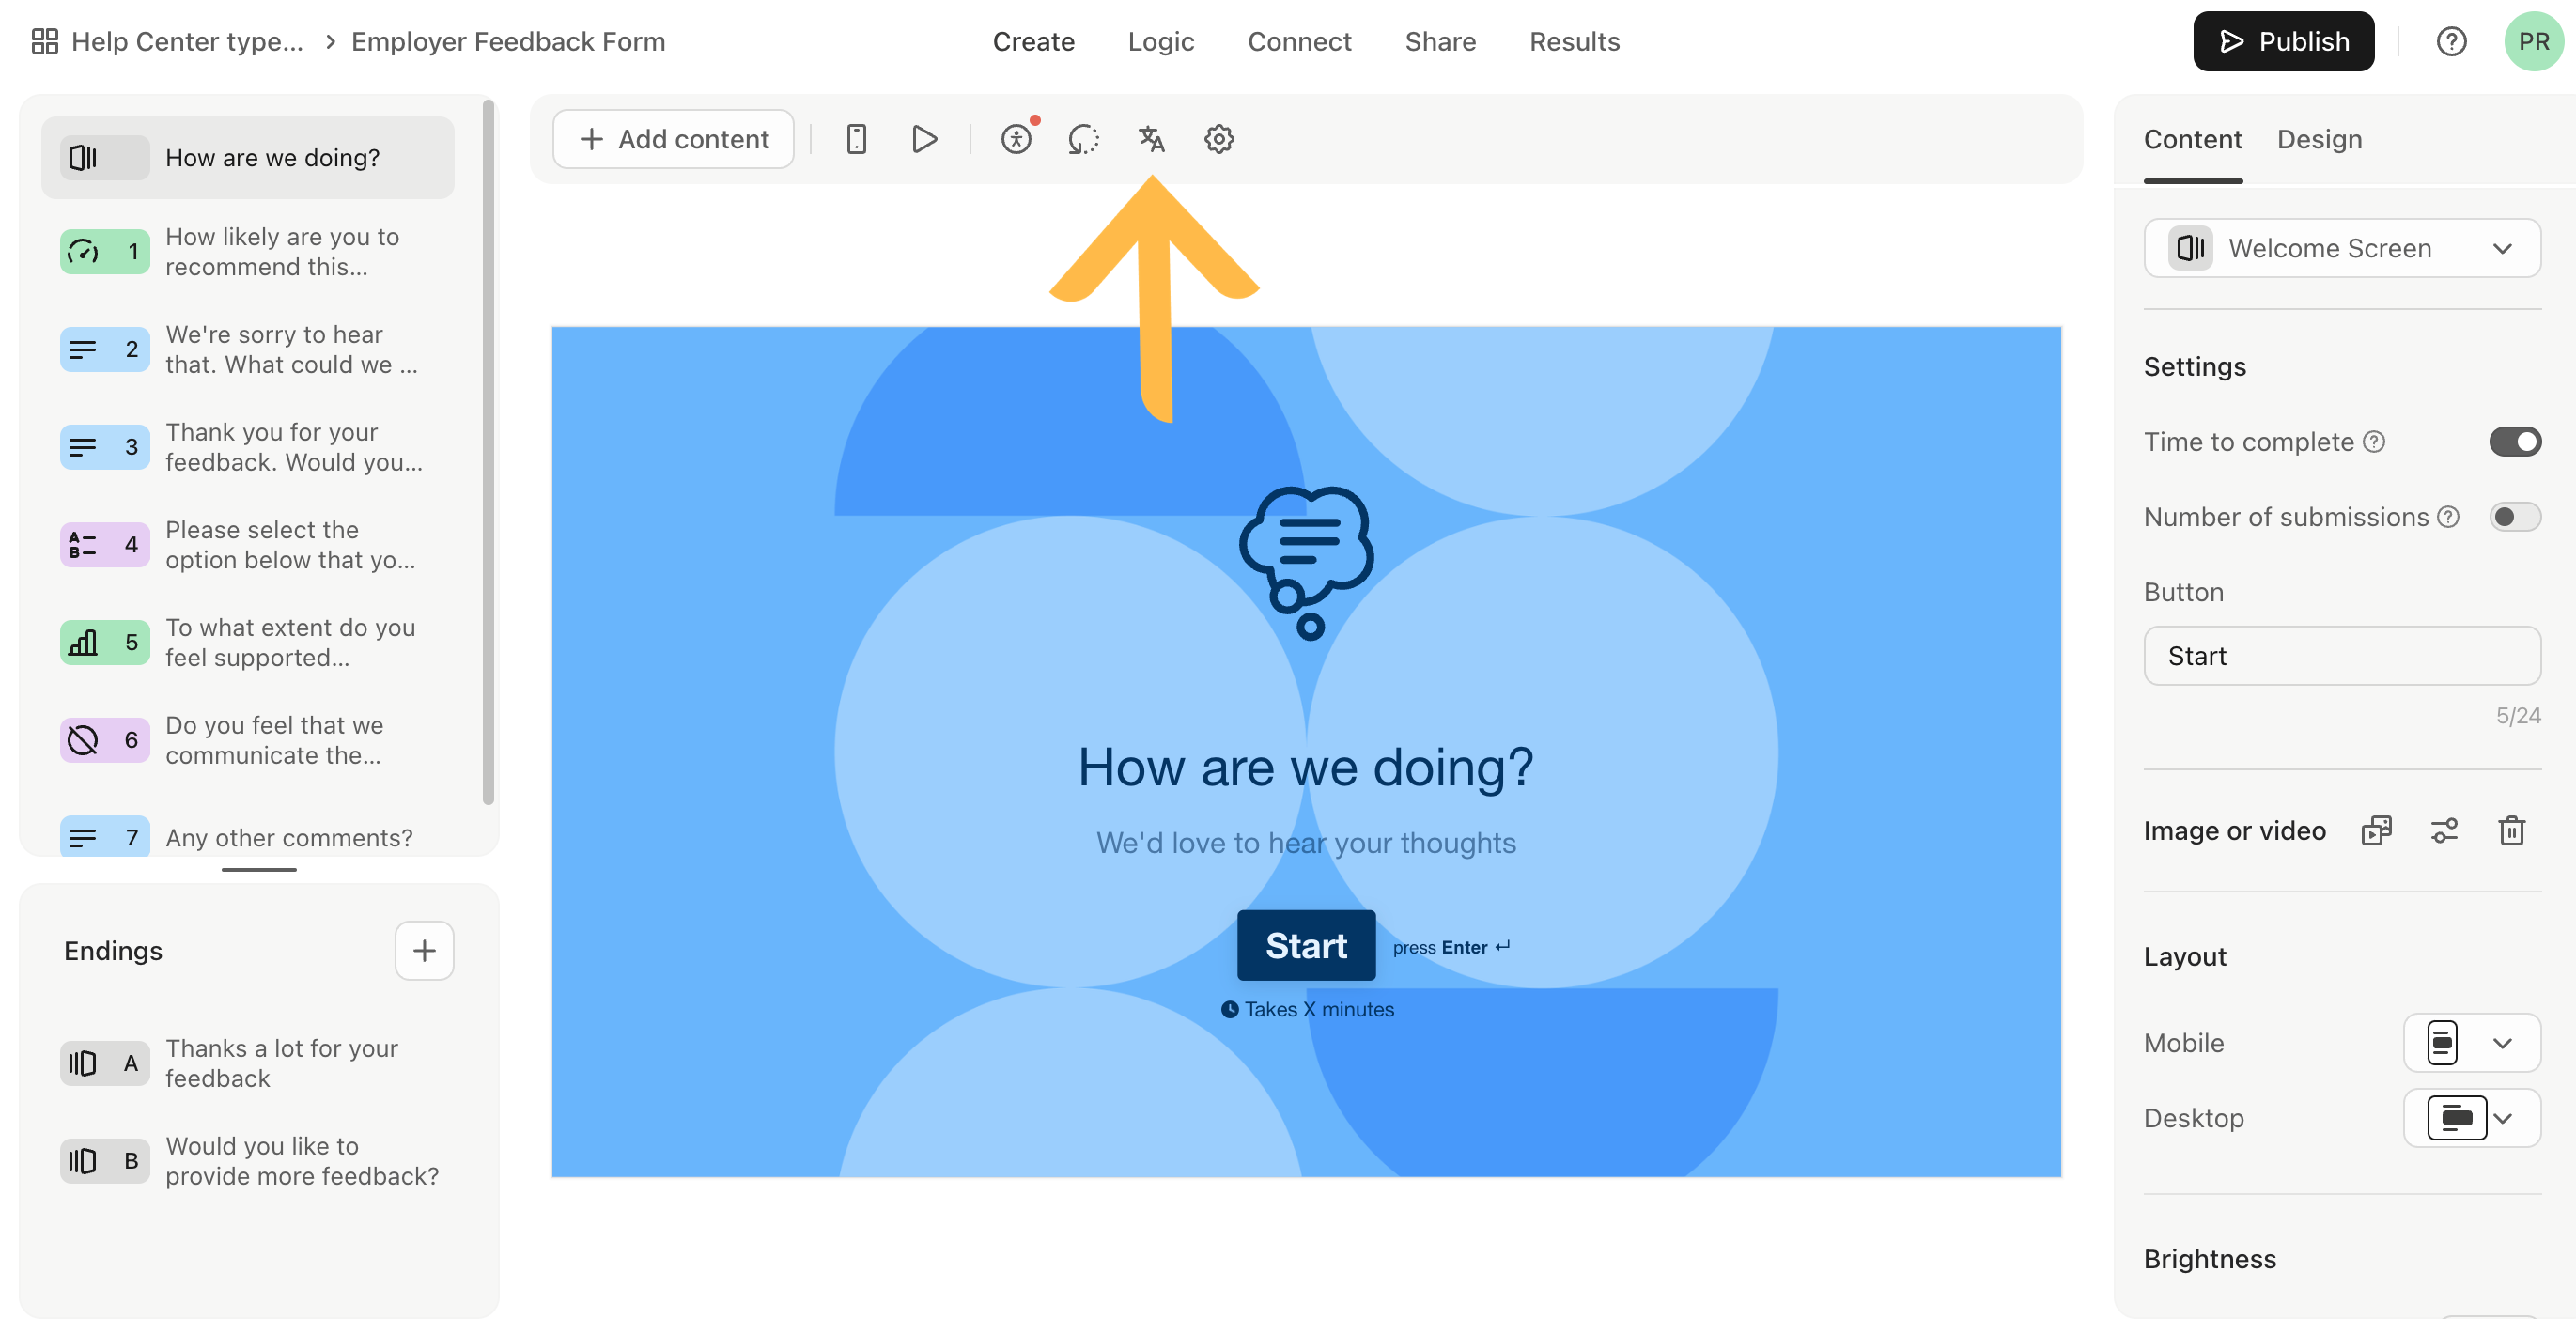2576x1334 pixels.
Task: Select question 7 Any other comments?
Action: [247, 837]
